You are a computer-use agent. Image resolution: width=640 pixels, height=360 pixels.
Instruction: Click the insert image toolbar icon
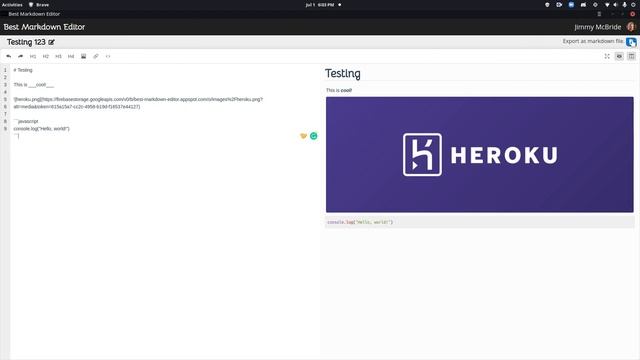pyautogui.click(x=83, y=56)
